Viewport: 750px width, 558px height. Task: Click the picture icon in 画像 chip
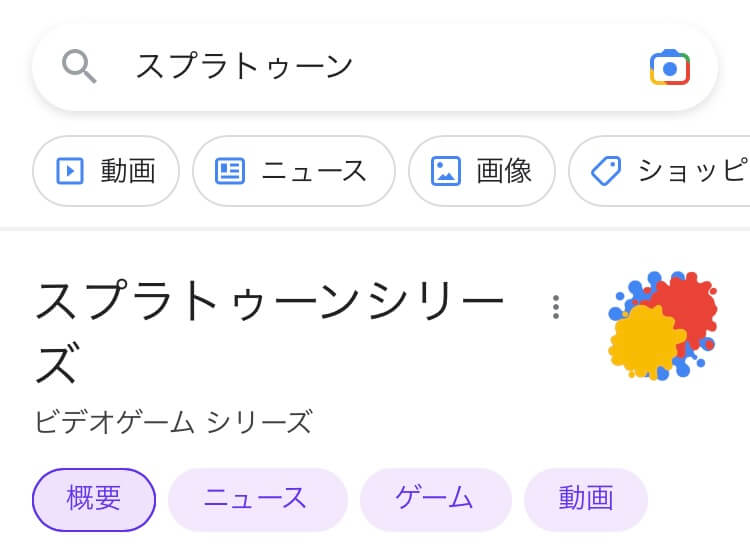[x=446, y=171]
